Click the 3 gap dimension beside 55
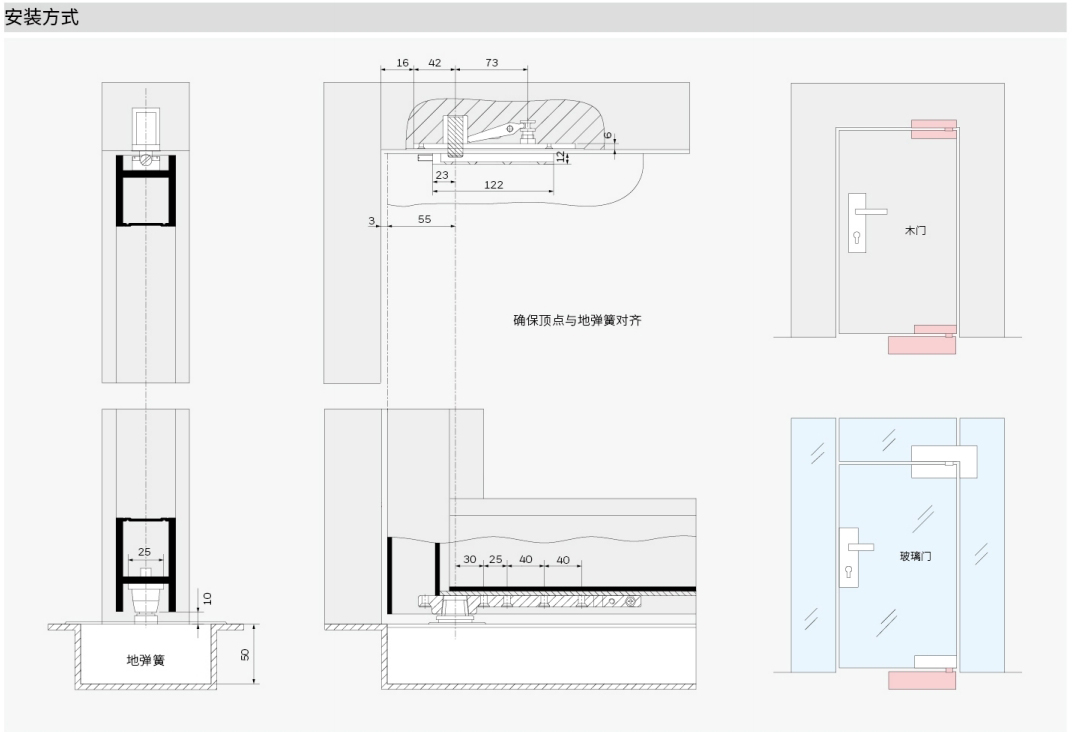 pyautogui.click(x=371, y=220)
